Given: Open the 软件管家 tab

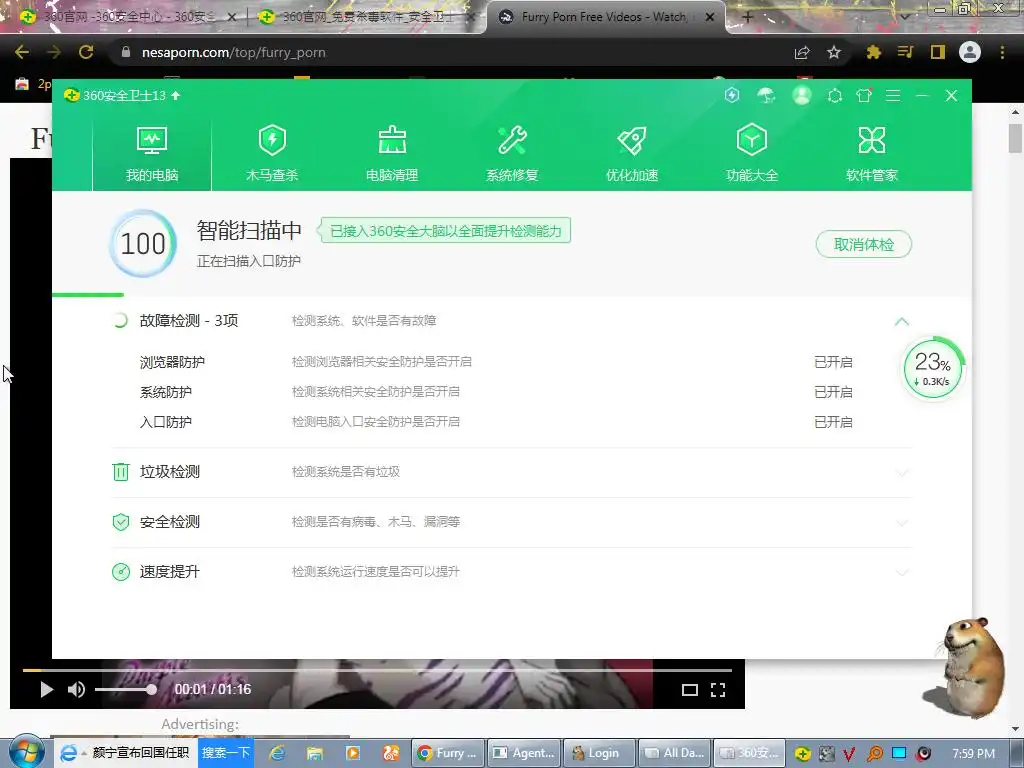Looking at the screenshot, I should [x=872, y=153].
